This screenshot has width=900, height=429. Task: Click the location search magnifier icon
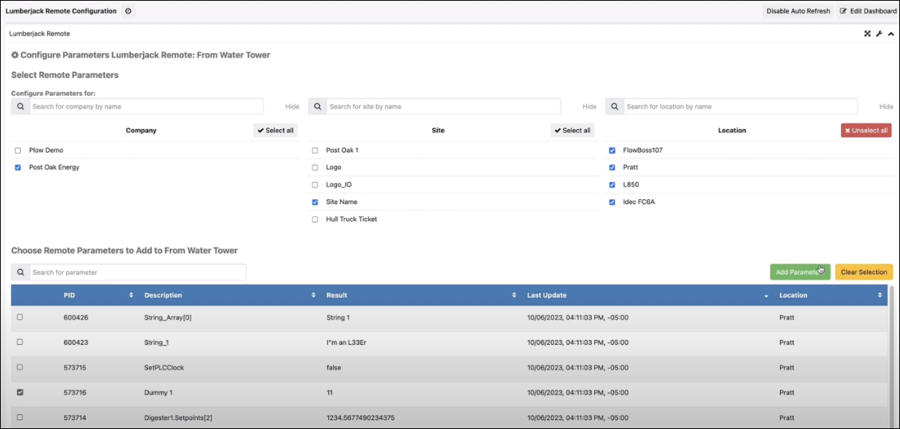pos(614,106)
